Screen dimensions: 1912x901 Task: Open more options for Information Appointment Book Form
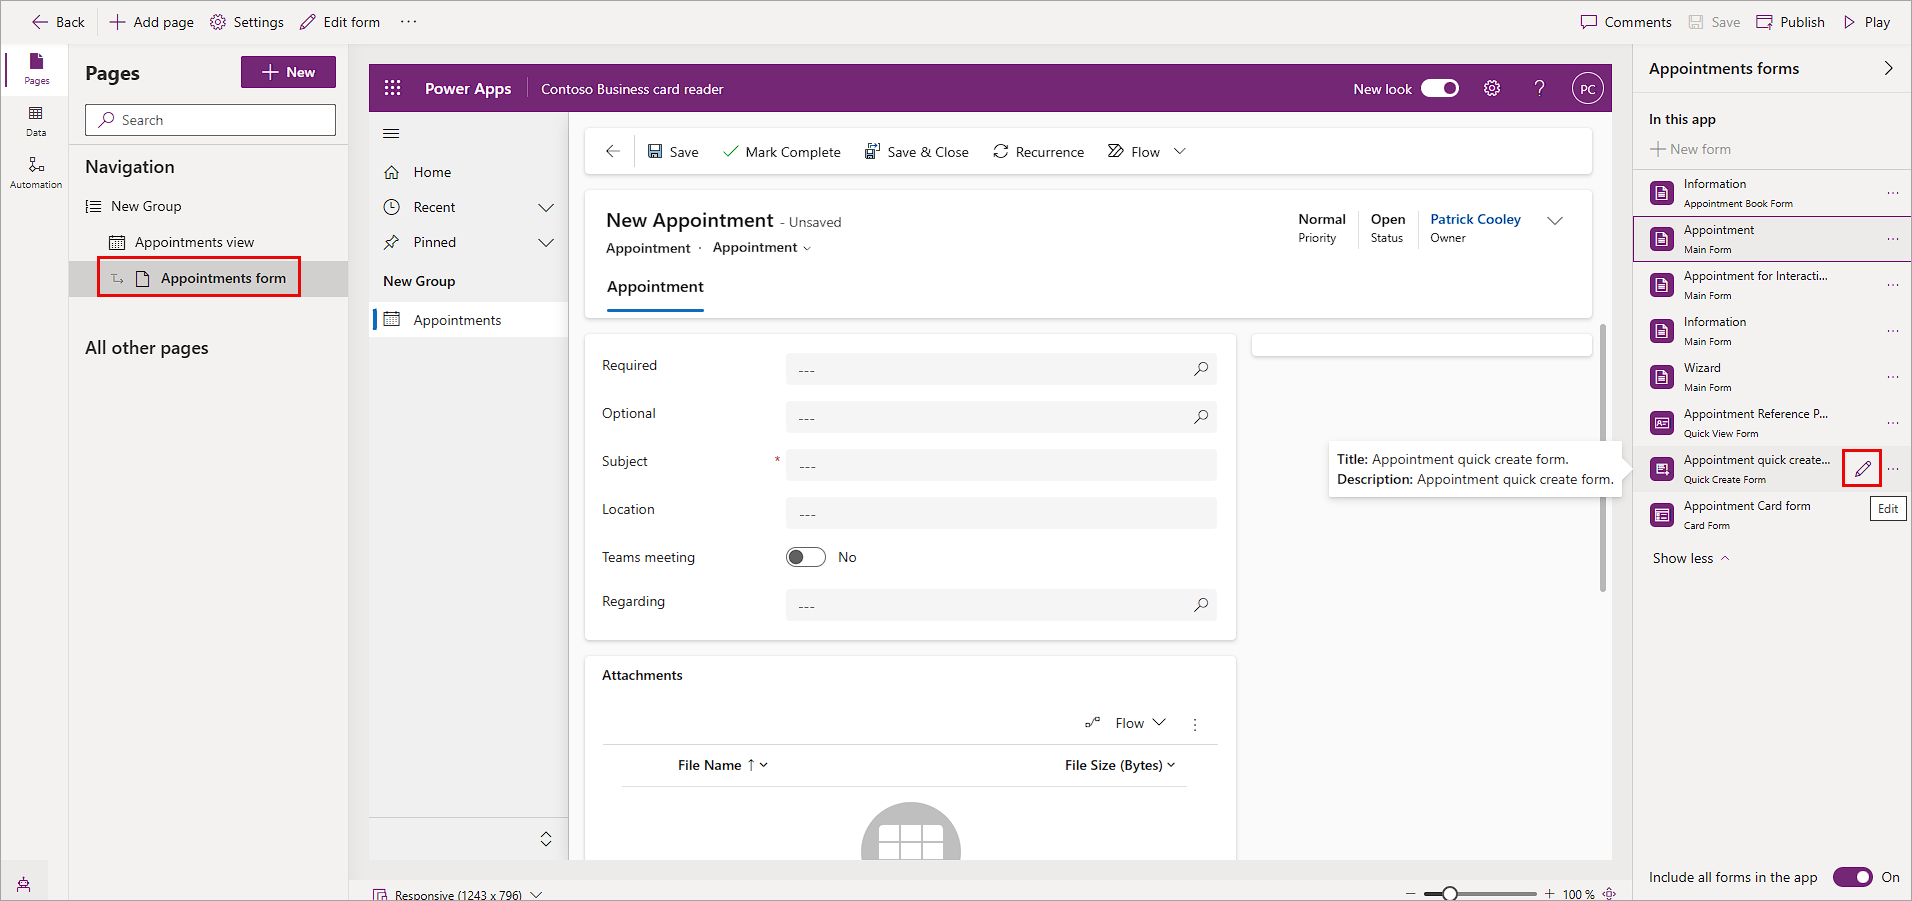click(1893, 193)
